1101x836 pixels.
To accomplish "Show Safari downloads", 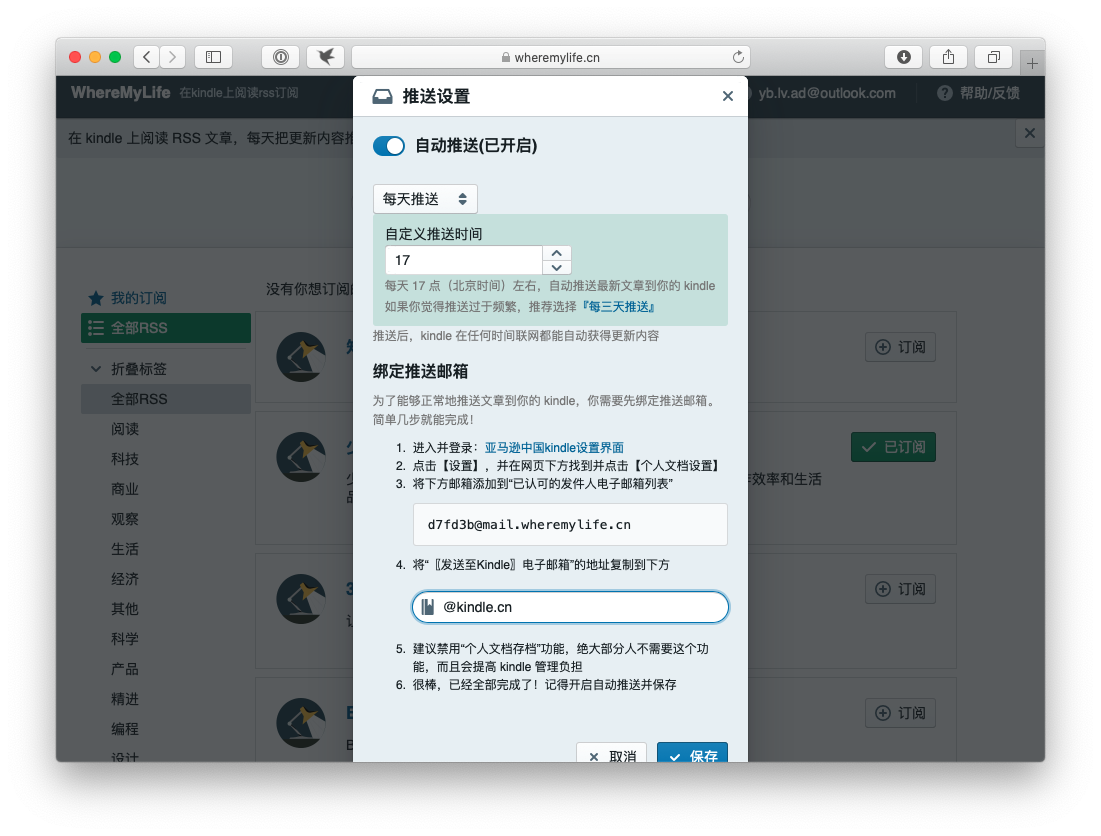I will [x=904, y=57].
